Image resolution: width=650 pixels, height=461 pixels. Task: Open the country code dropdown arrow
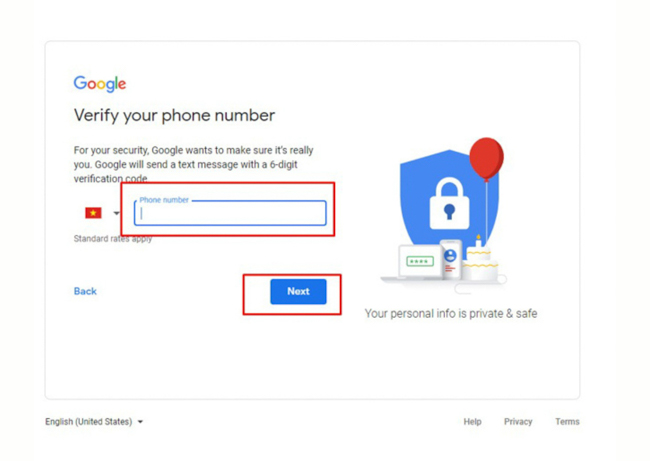[x=116, y=213]
